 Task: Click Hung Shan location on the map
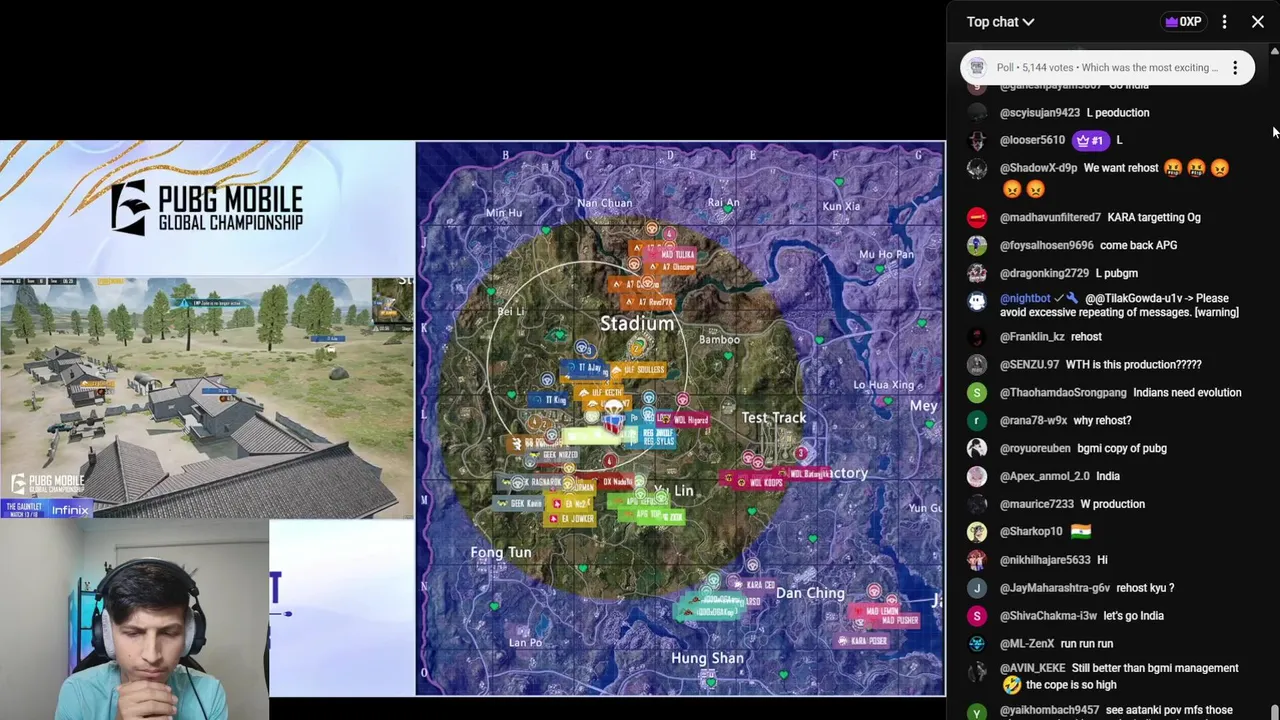tap(707, 658)
